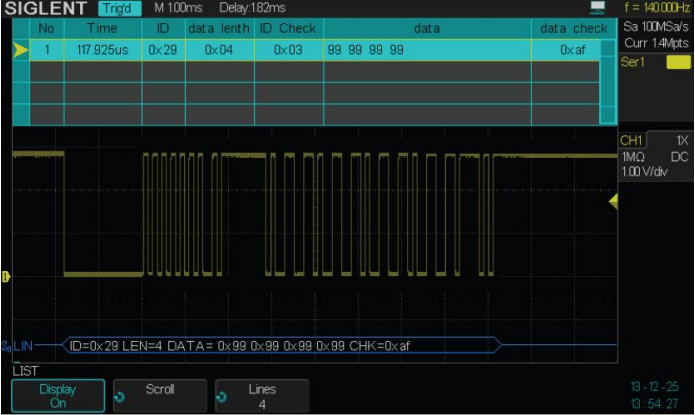The width and height of the screenshot is (695, 415).
Task: Click the data column header
Action: click(x=427, y=28)
